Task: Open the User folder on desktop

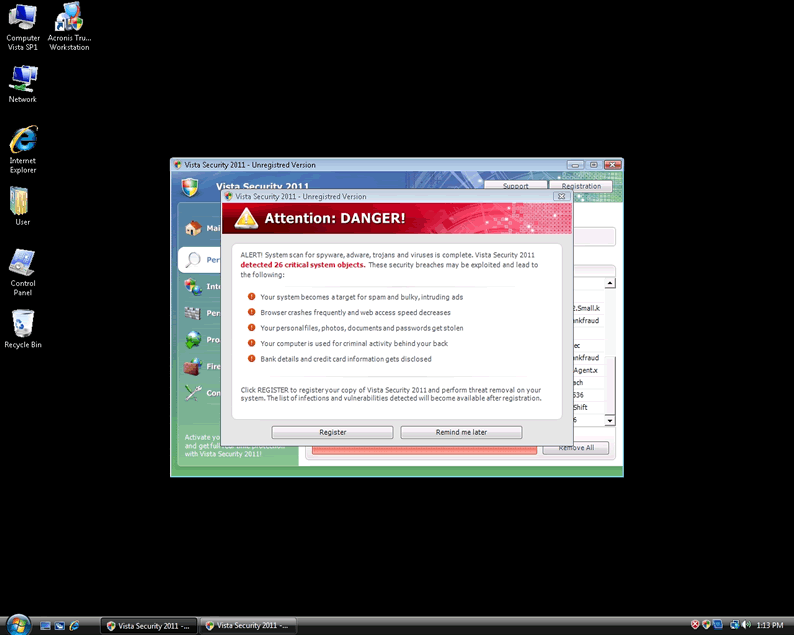Action: 22,201
